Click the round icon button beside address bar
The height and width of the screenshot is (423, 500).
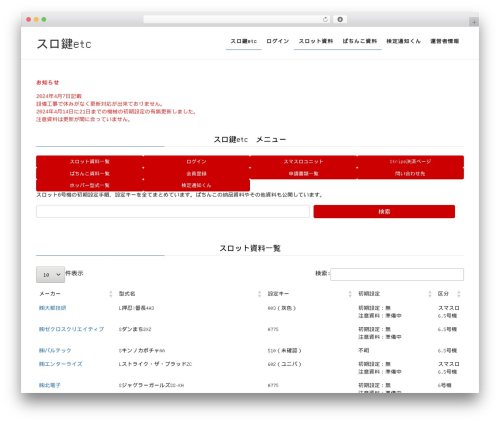[340, 19]
